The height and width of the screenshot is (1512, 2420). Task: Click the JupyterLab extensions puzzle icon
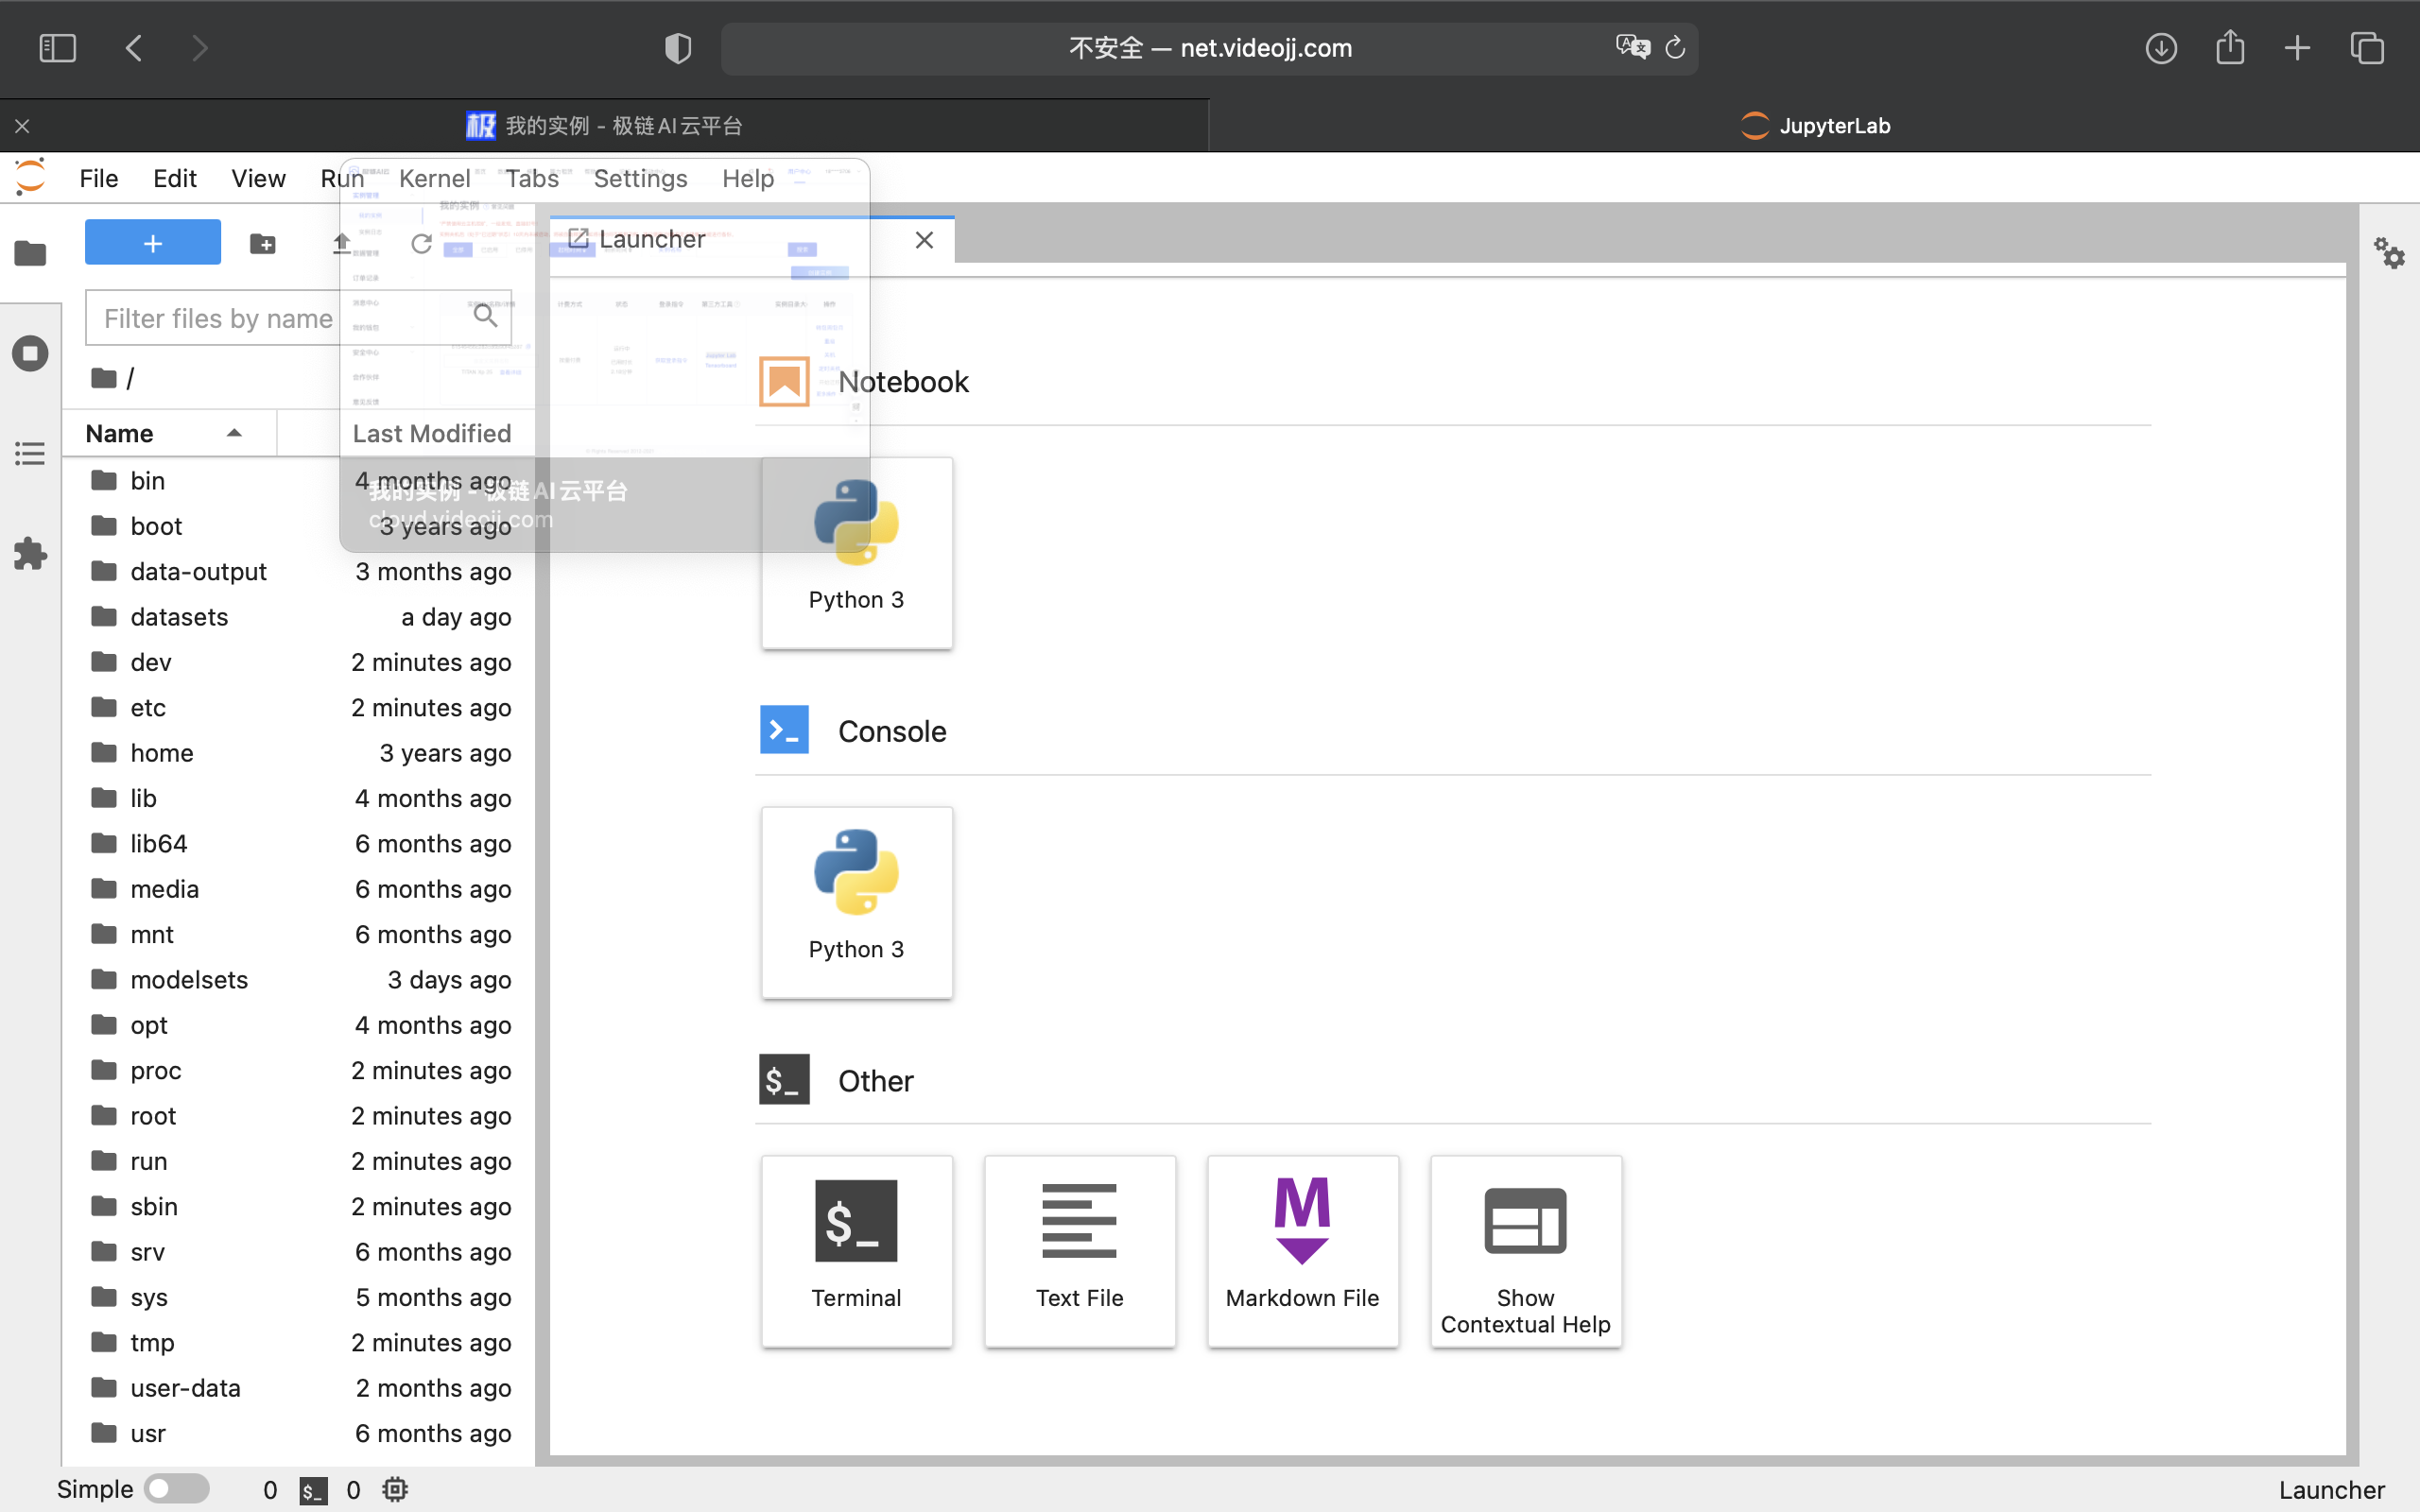(x=29, y=554)
